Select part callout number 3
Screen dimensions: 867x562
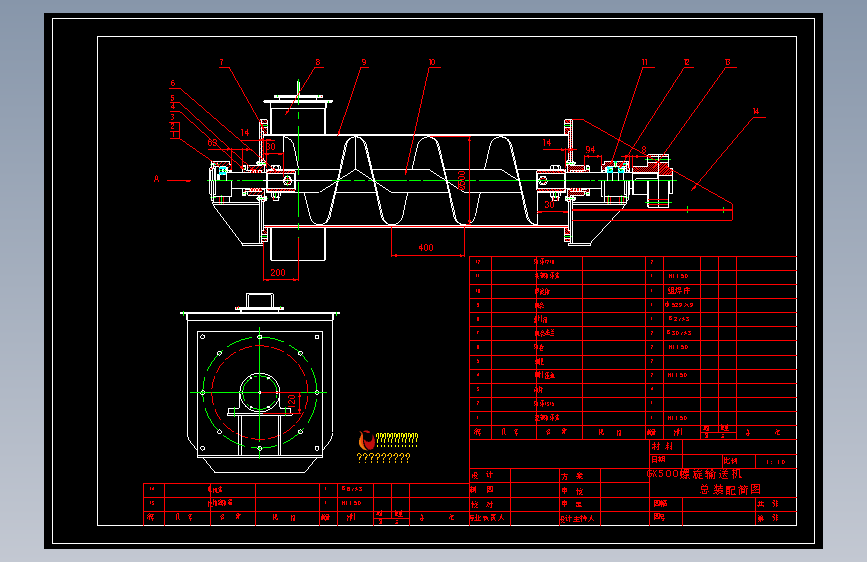173,117
